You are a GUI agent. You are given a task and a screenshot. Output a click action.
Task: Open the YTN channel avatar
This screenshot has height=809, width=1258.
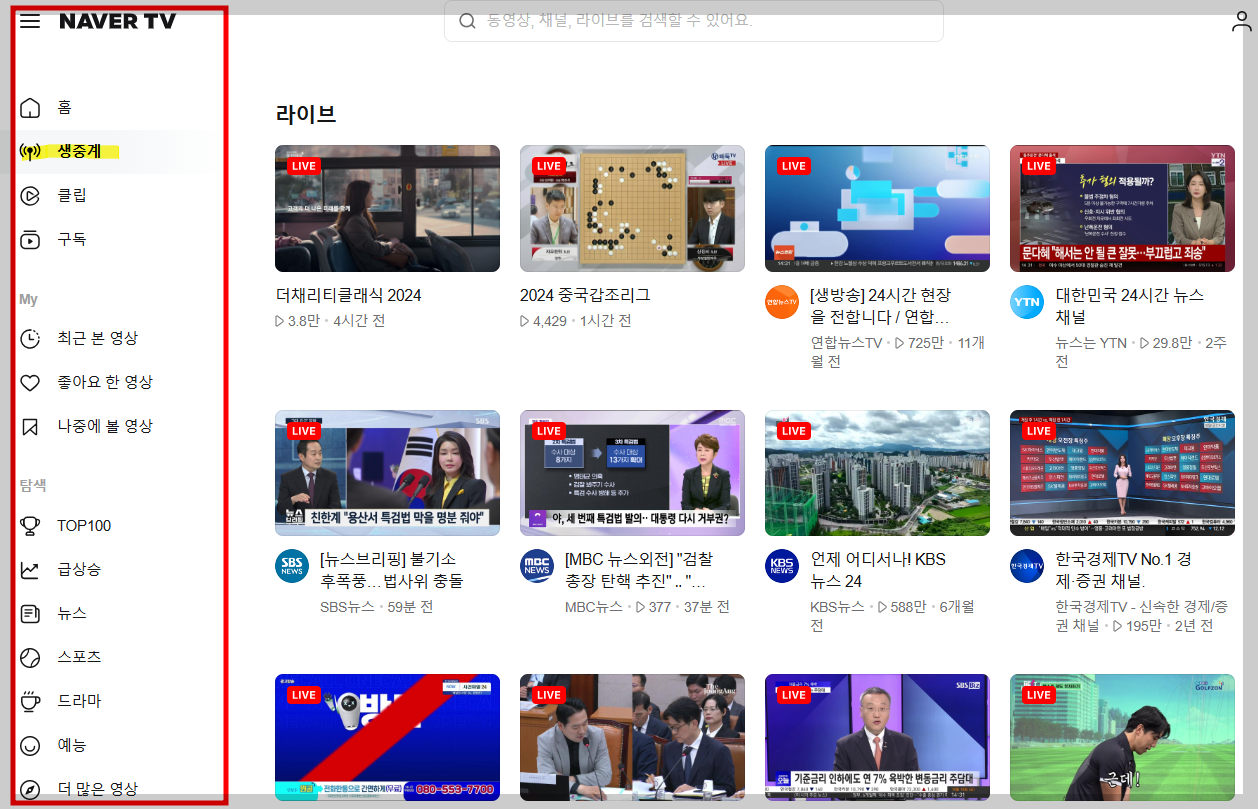click(x=1027, y=302)
